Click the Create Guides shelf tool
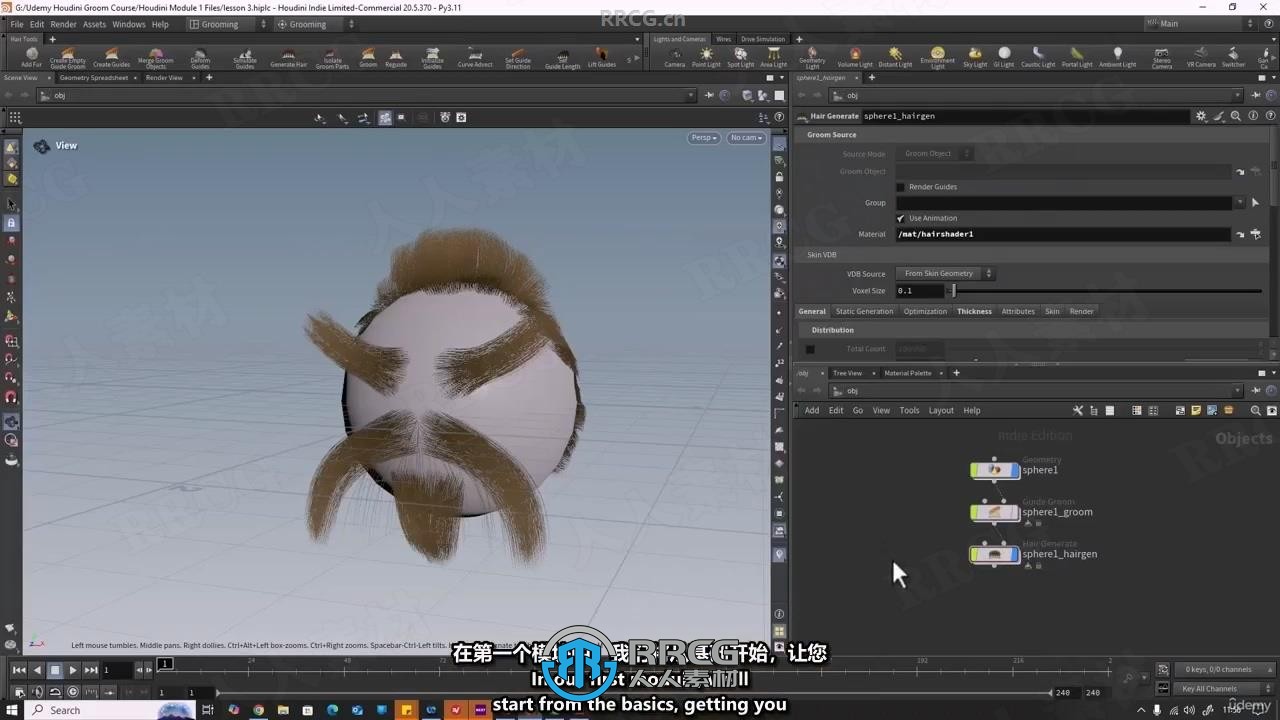This screenshot has width=1280, height=720. [112, 58]
